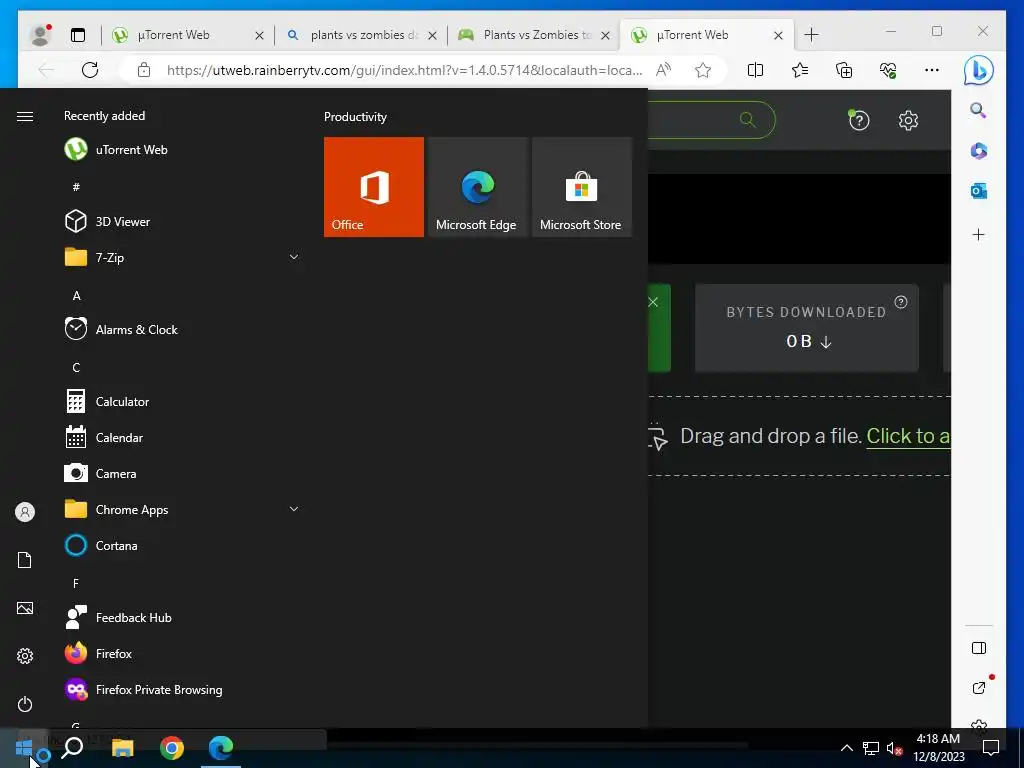The height and width of the screenshot is (768, 1024).
Task: Click the Power button in Start
Action: click(25, 704)
